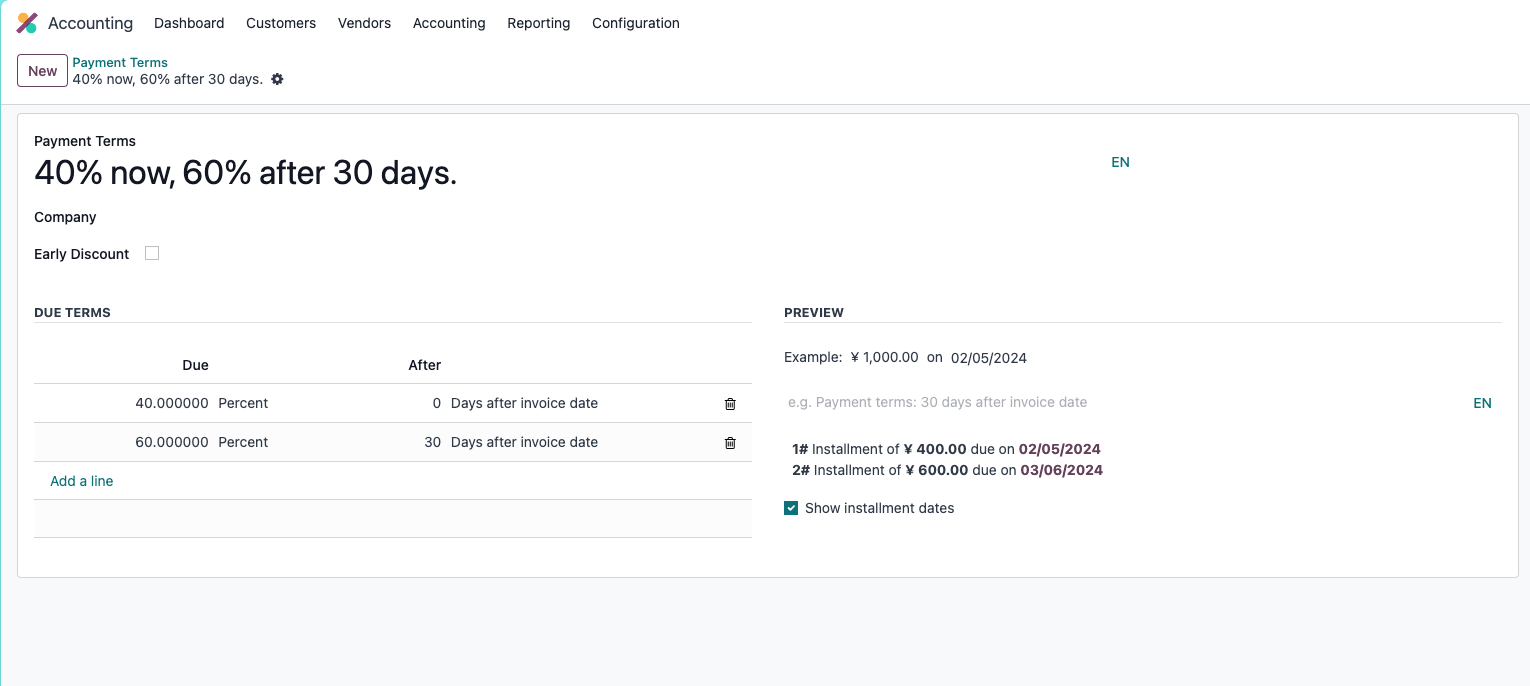Screen dimensions: 1530x686
Task: Click the ¥ 600.00 installment amount
Action: [x=937, y=470]
